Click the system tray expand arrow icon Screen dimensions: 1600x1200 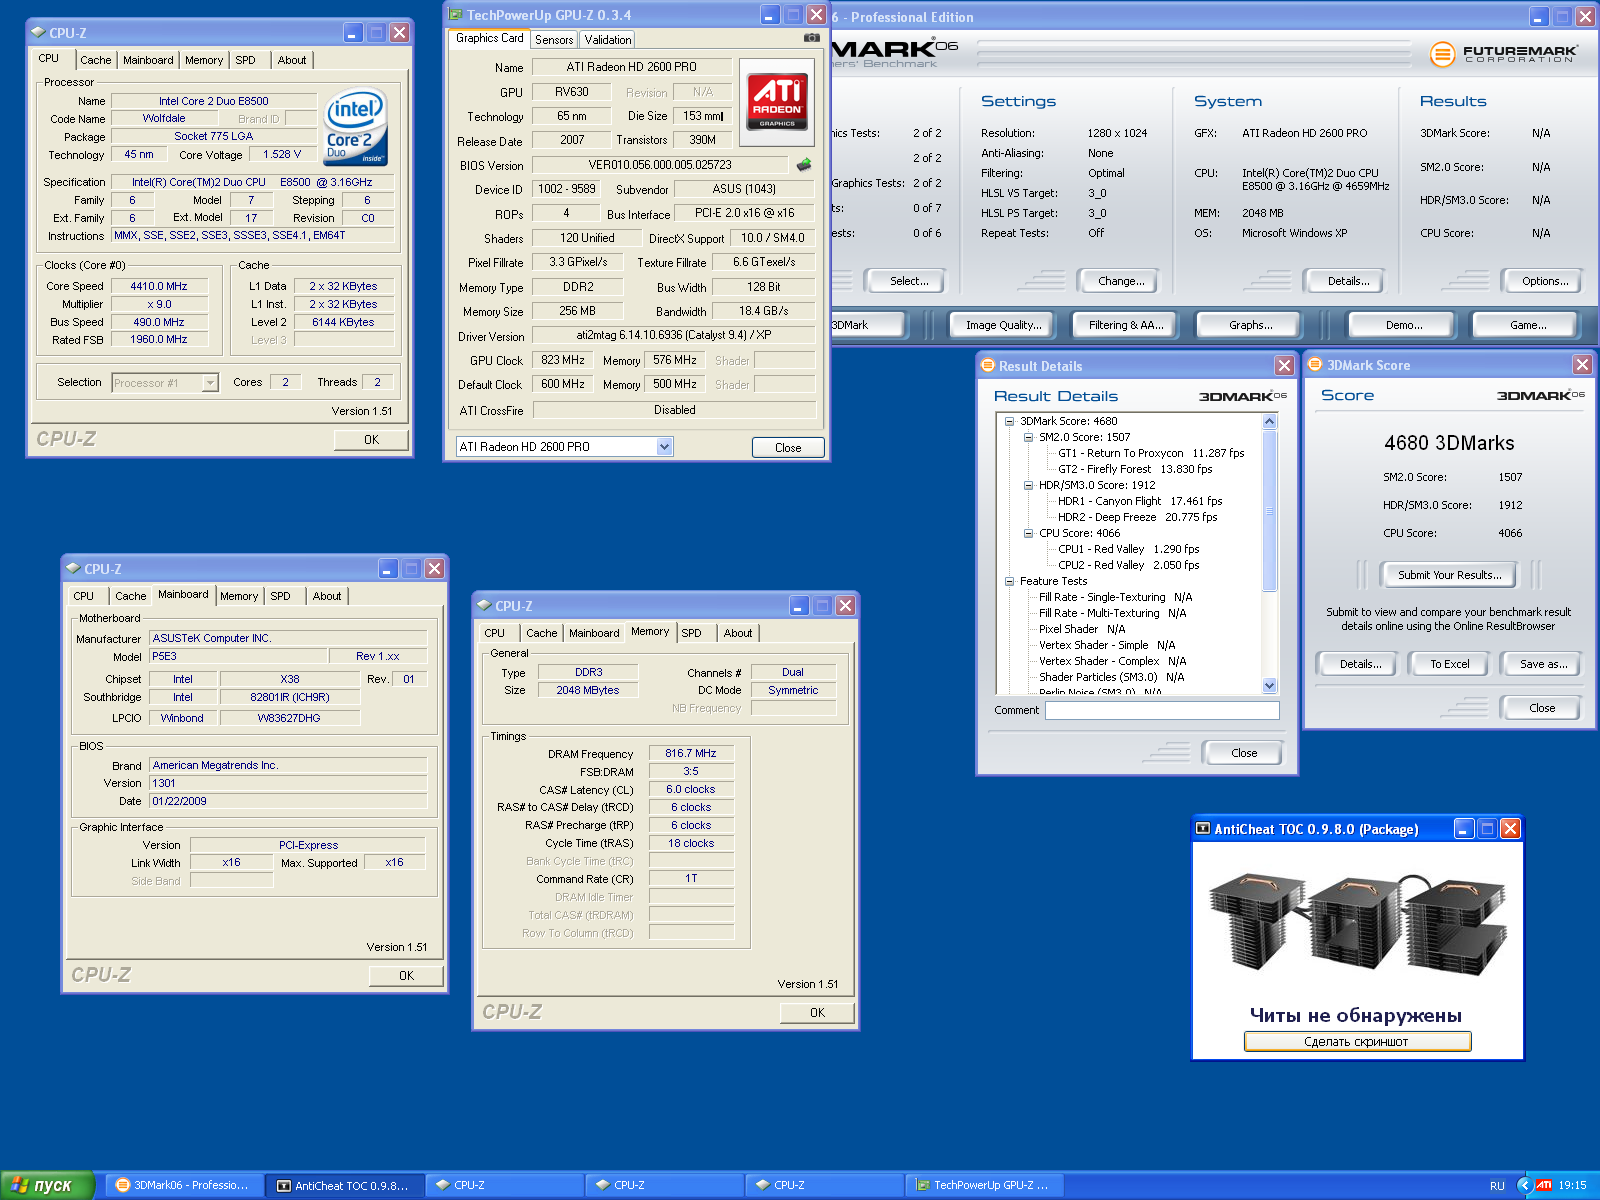(1524, 1185)
